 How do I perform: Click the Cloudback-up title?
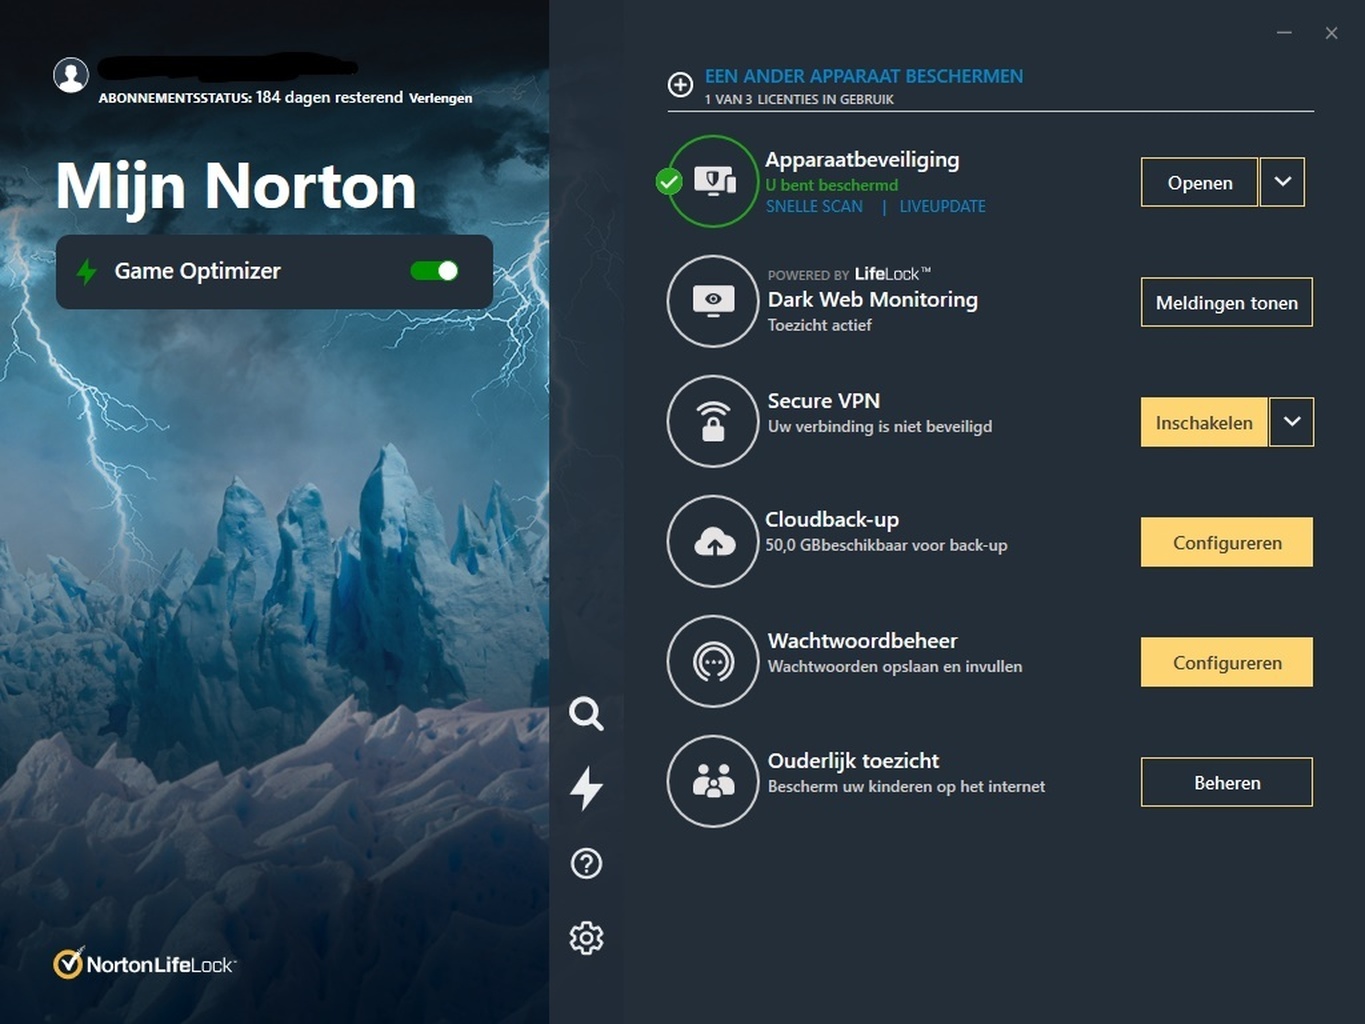[832, 519]
